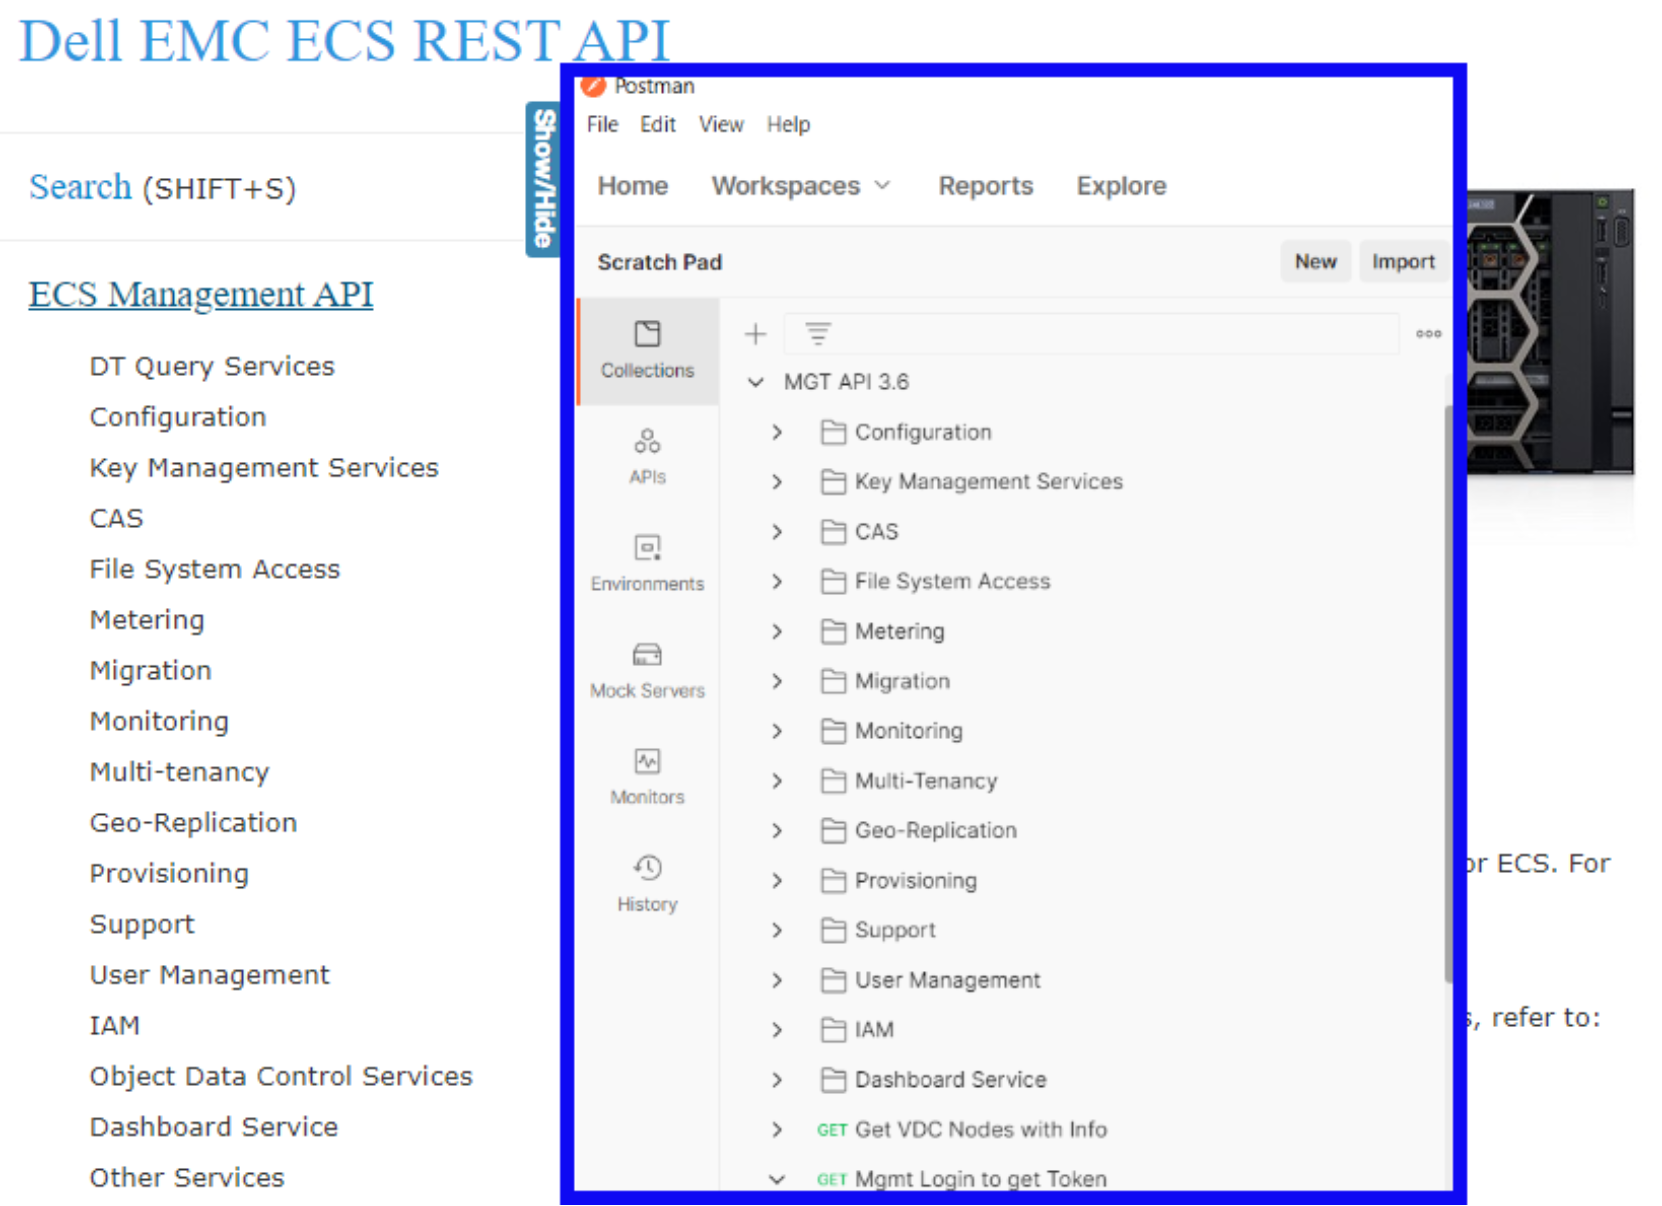Click the New button in Scratch Pad
The image size is (1662, 1206).
(x=1315, y=262)
